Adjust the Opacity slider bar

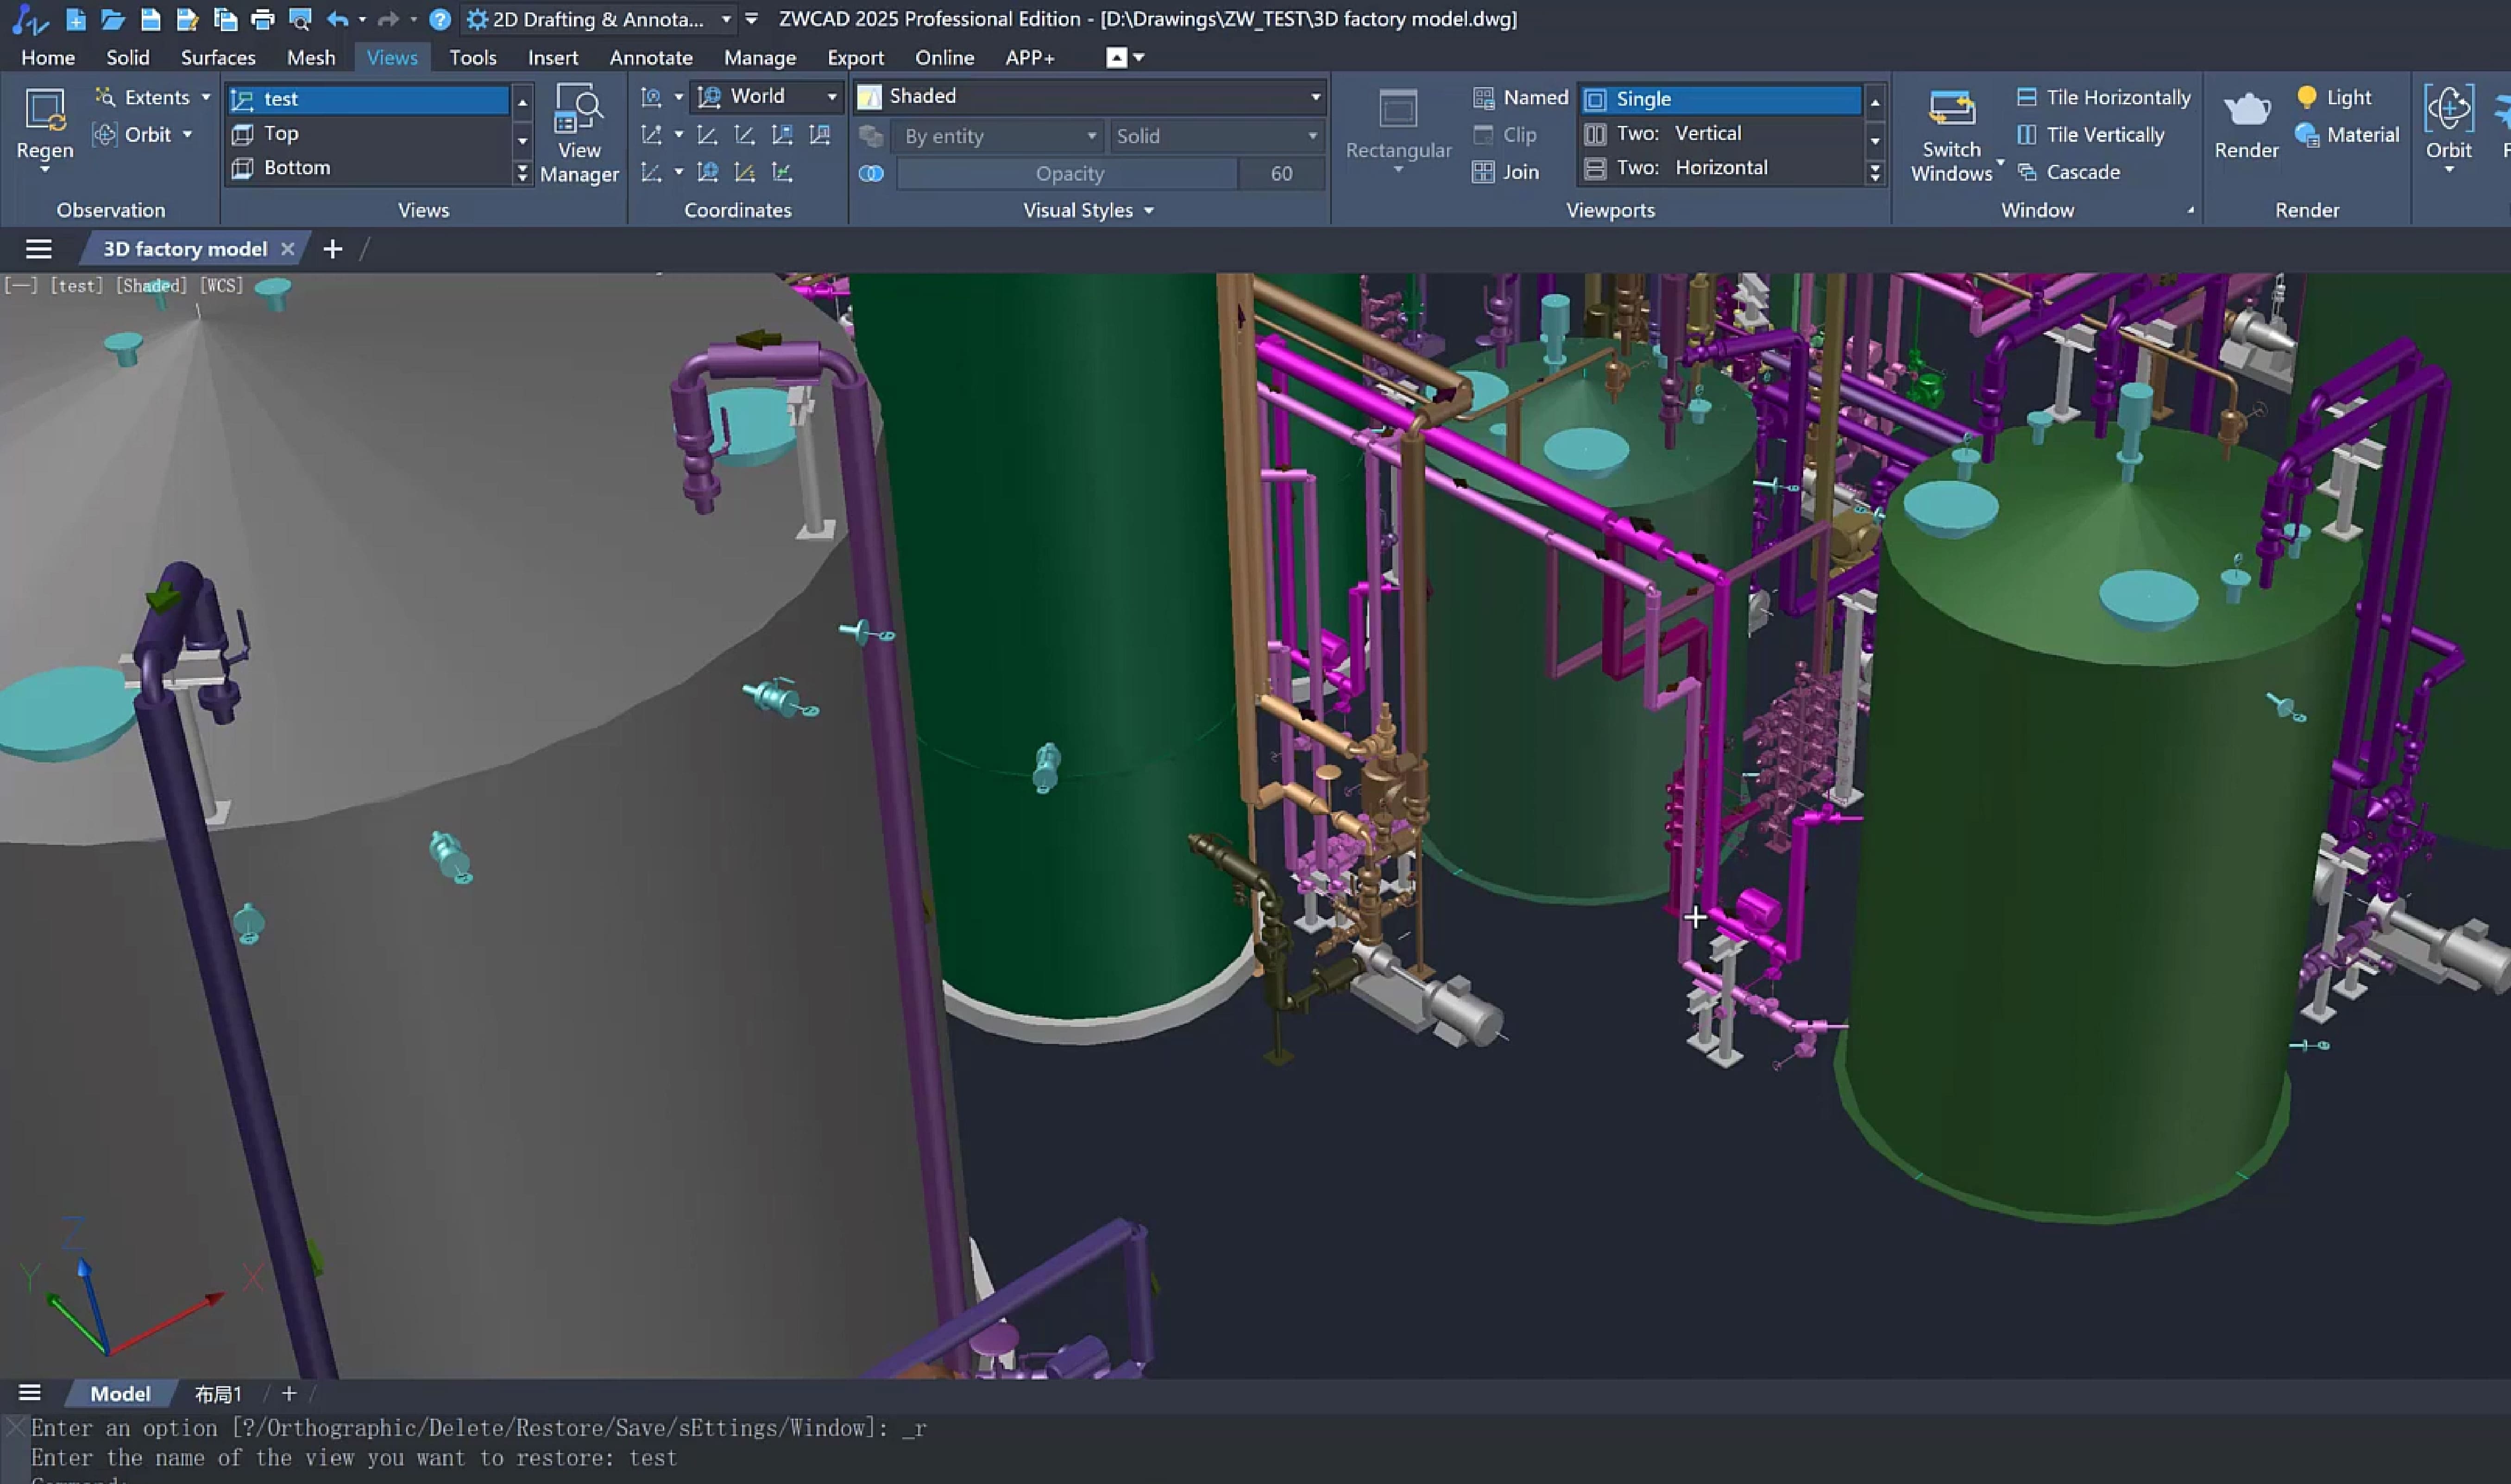(x=1067, y=174)
